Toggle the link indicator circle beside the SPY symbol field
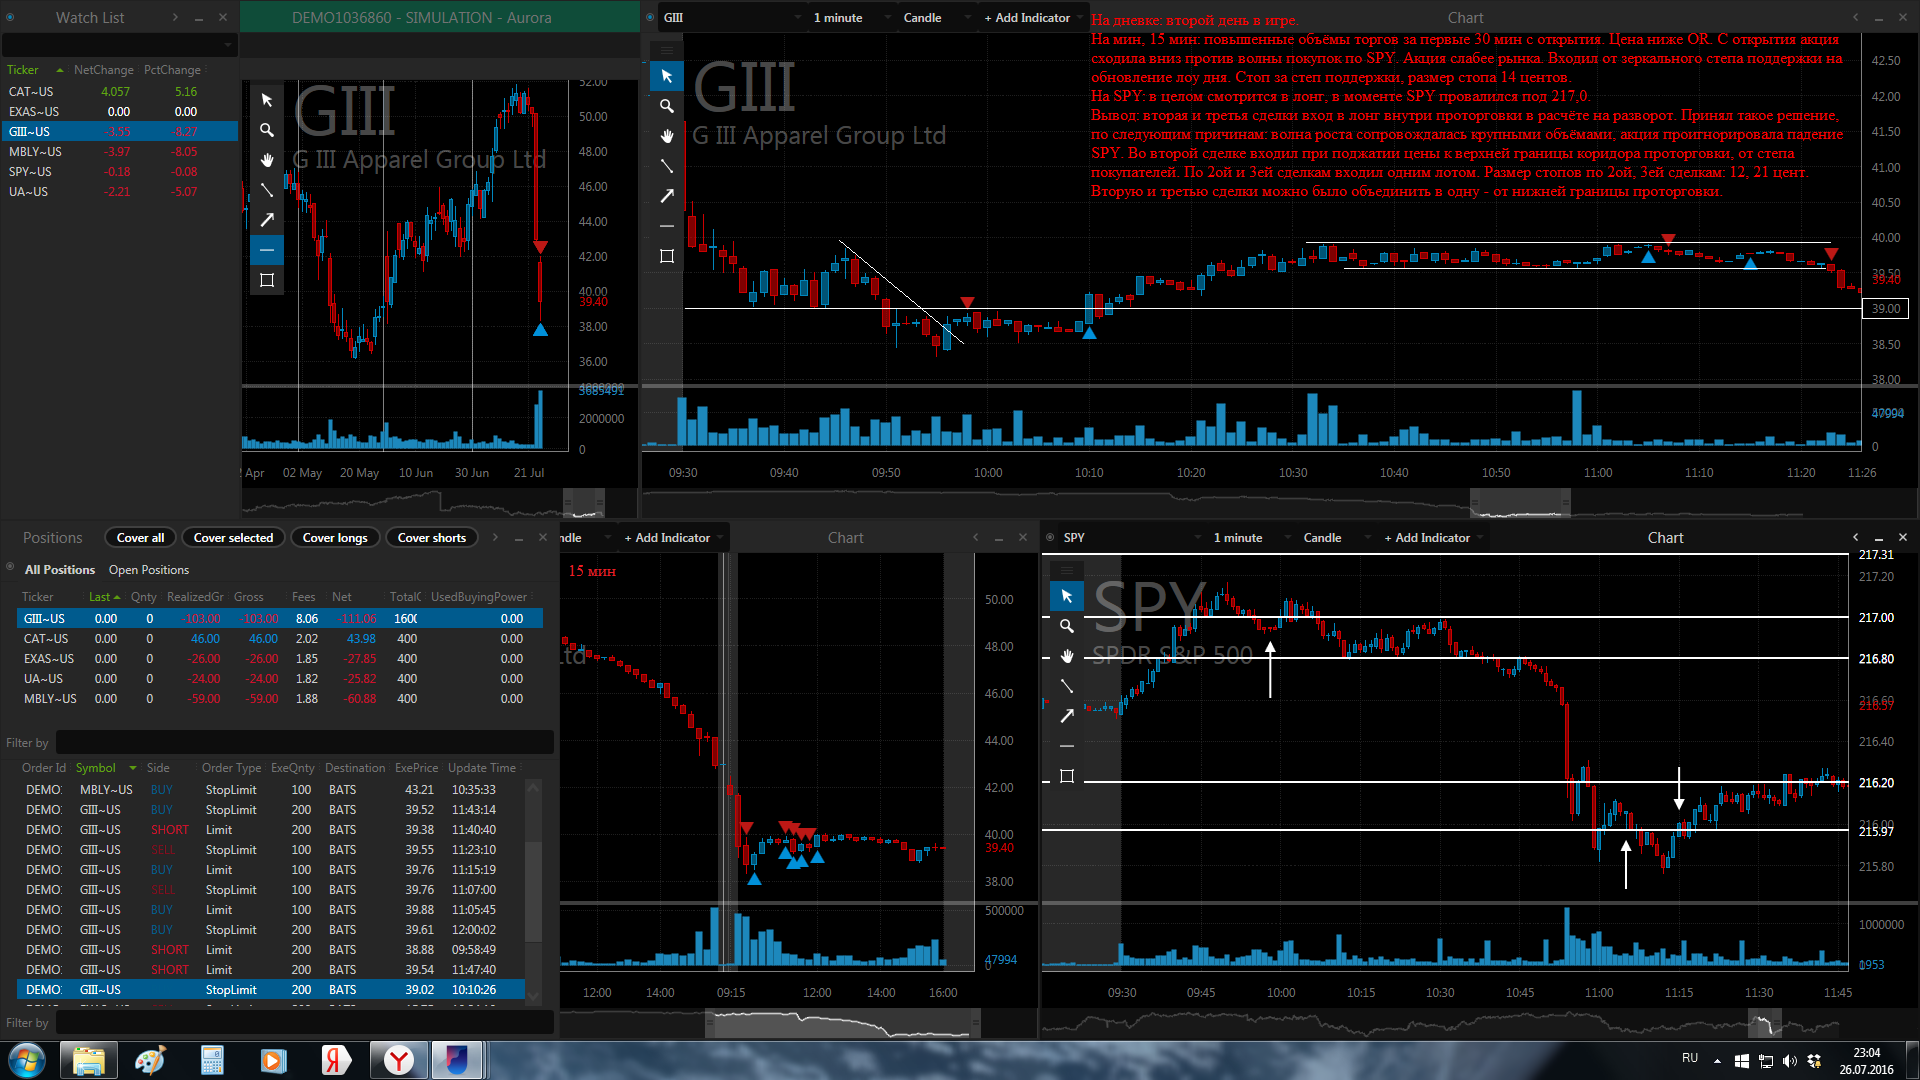This screenshot has width=1920, height=1080. tap(1050, 537)
